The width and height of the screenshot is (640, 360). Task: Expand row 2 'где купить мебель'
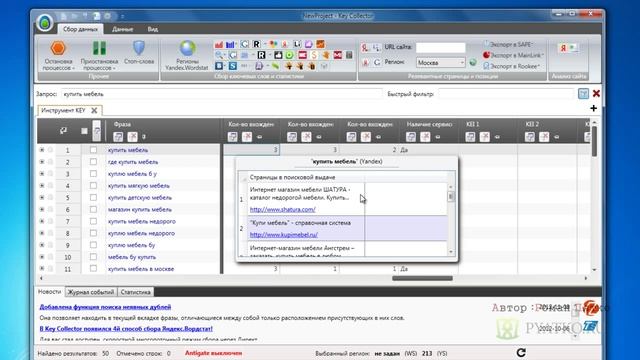(42, 162)
